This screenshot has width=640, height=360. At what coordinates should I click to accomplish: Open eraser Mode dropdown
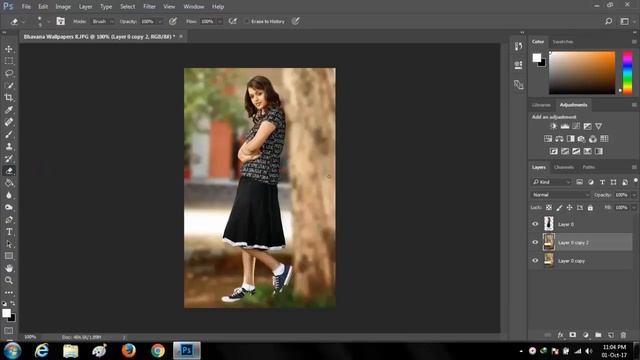pyautogui.click(x=102, y=21)
